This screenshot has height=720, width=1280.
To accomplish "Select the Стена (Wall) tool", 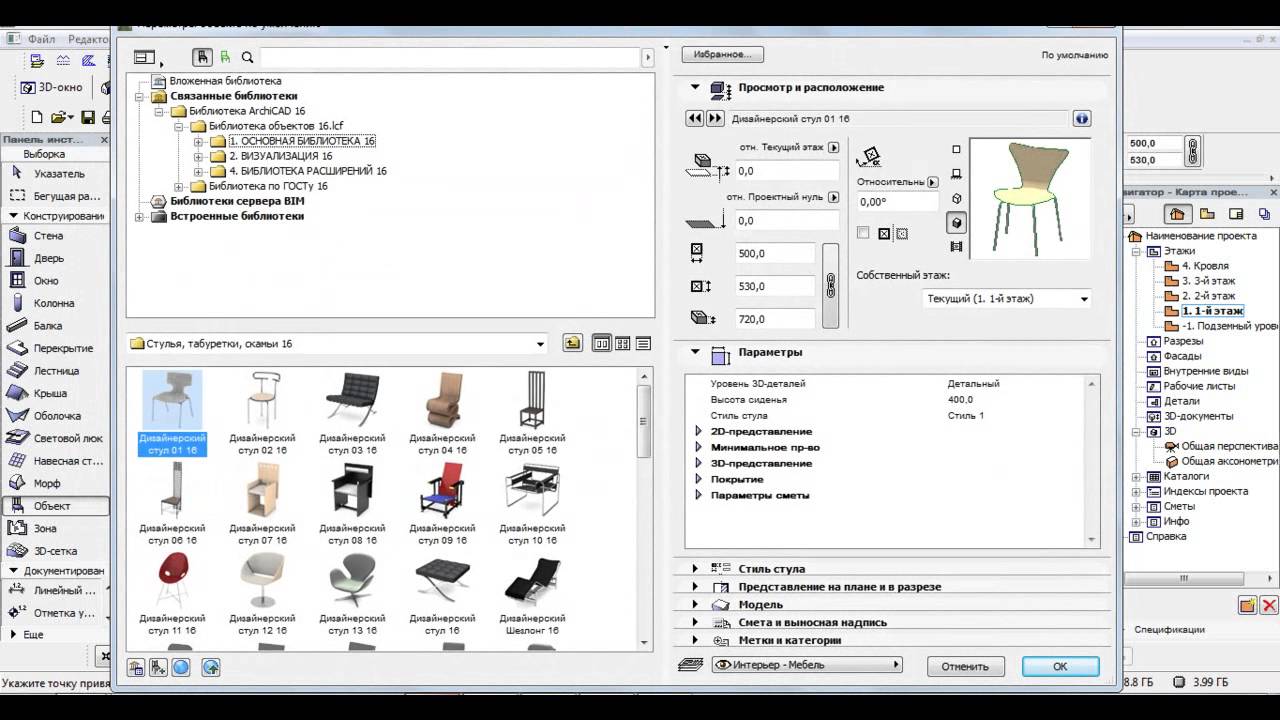I will [55, 236].
